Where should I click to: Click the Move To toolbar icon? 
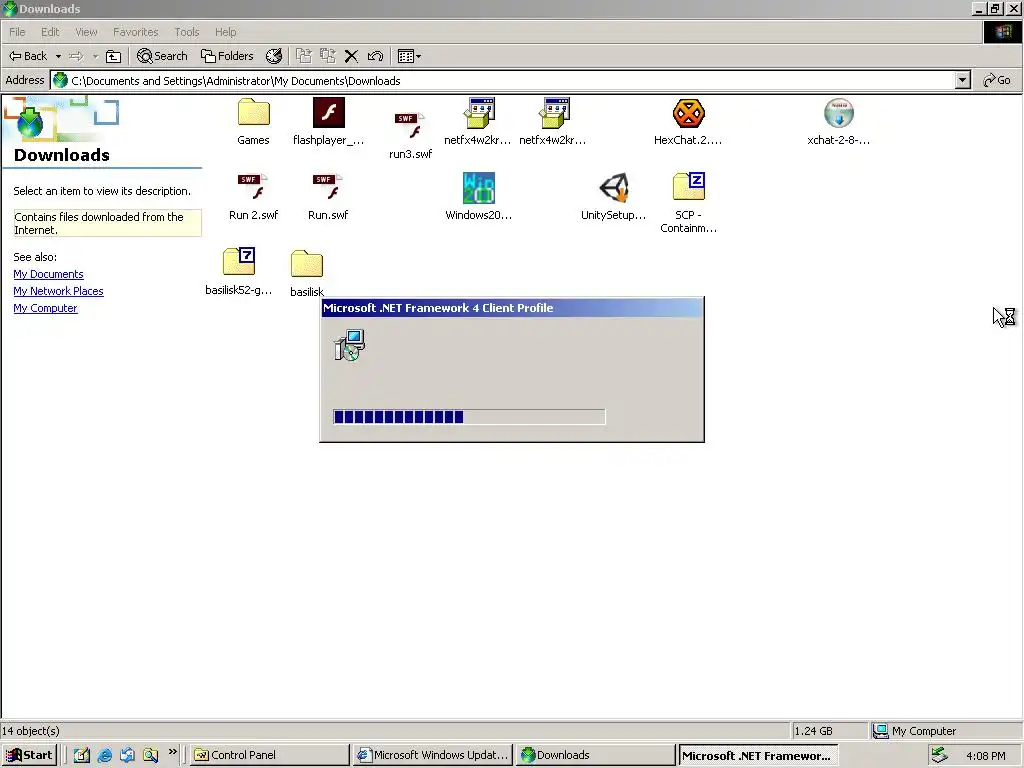(x=304, y=56)
